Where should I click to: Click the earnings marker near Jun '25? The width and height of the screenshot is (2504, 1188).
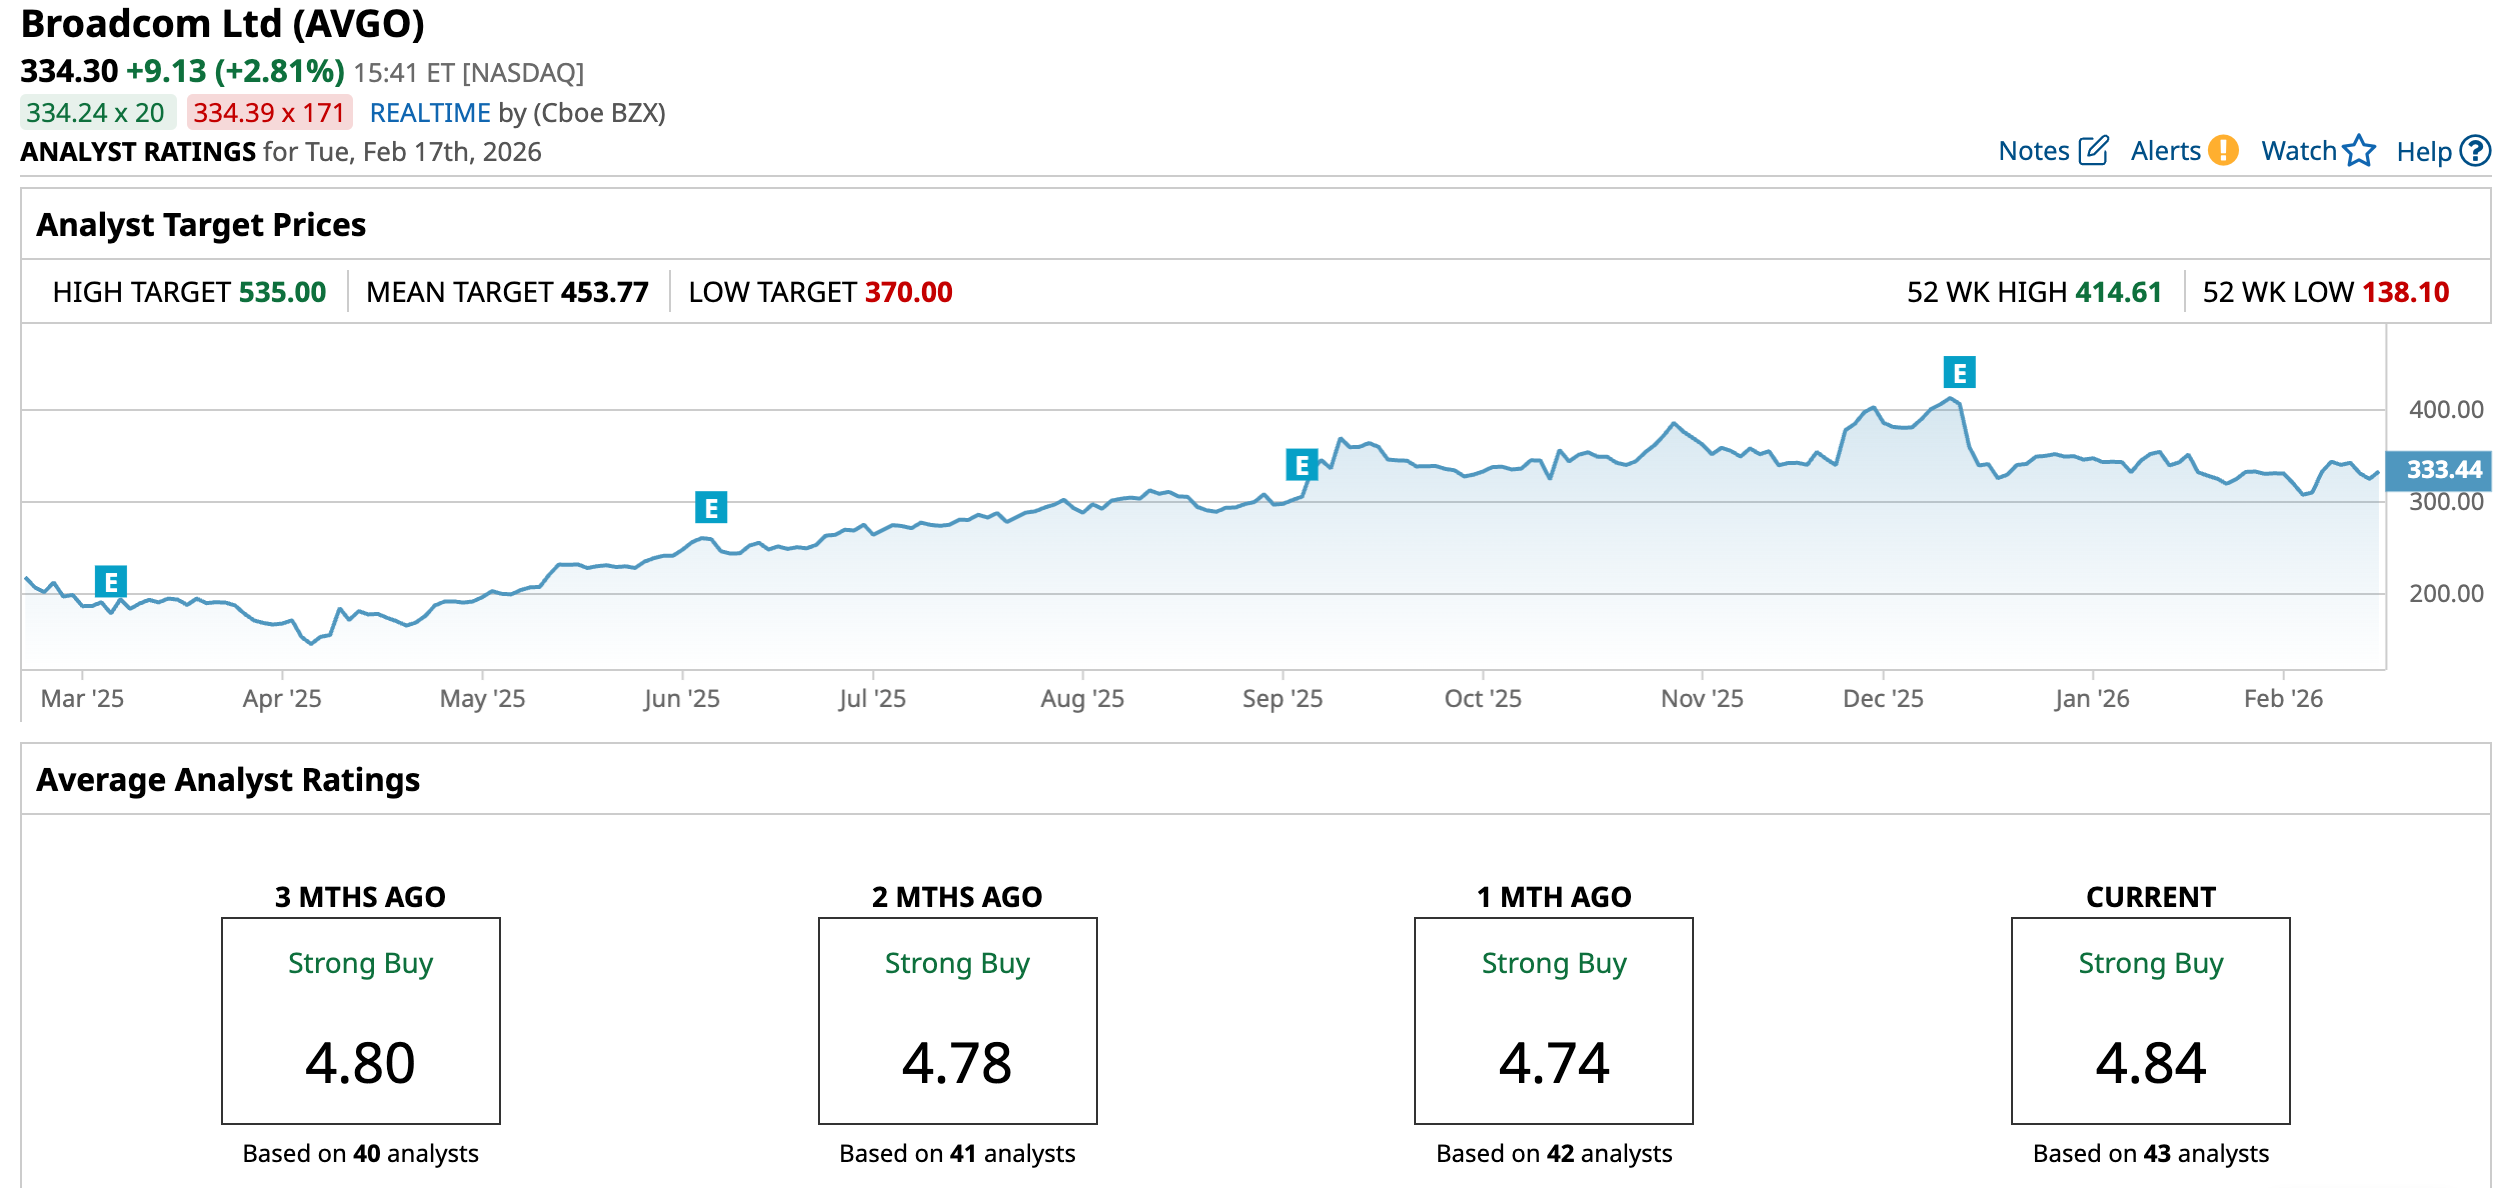(711, 508)
